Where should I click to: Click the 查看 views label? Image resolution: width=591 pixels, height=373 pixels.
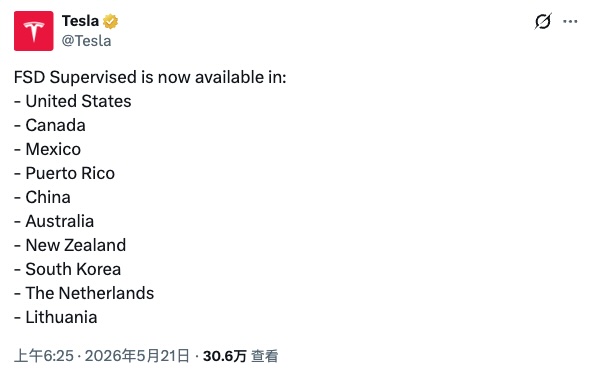click(x=265, y=356)
